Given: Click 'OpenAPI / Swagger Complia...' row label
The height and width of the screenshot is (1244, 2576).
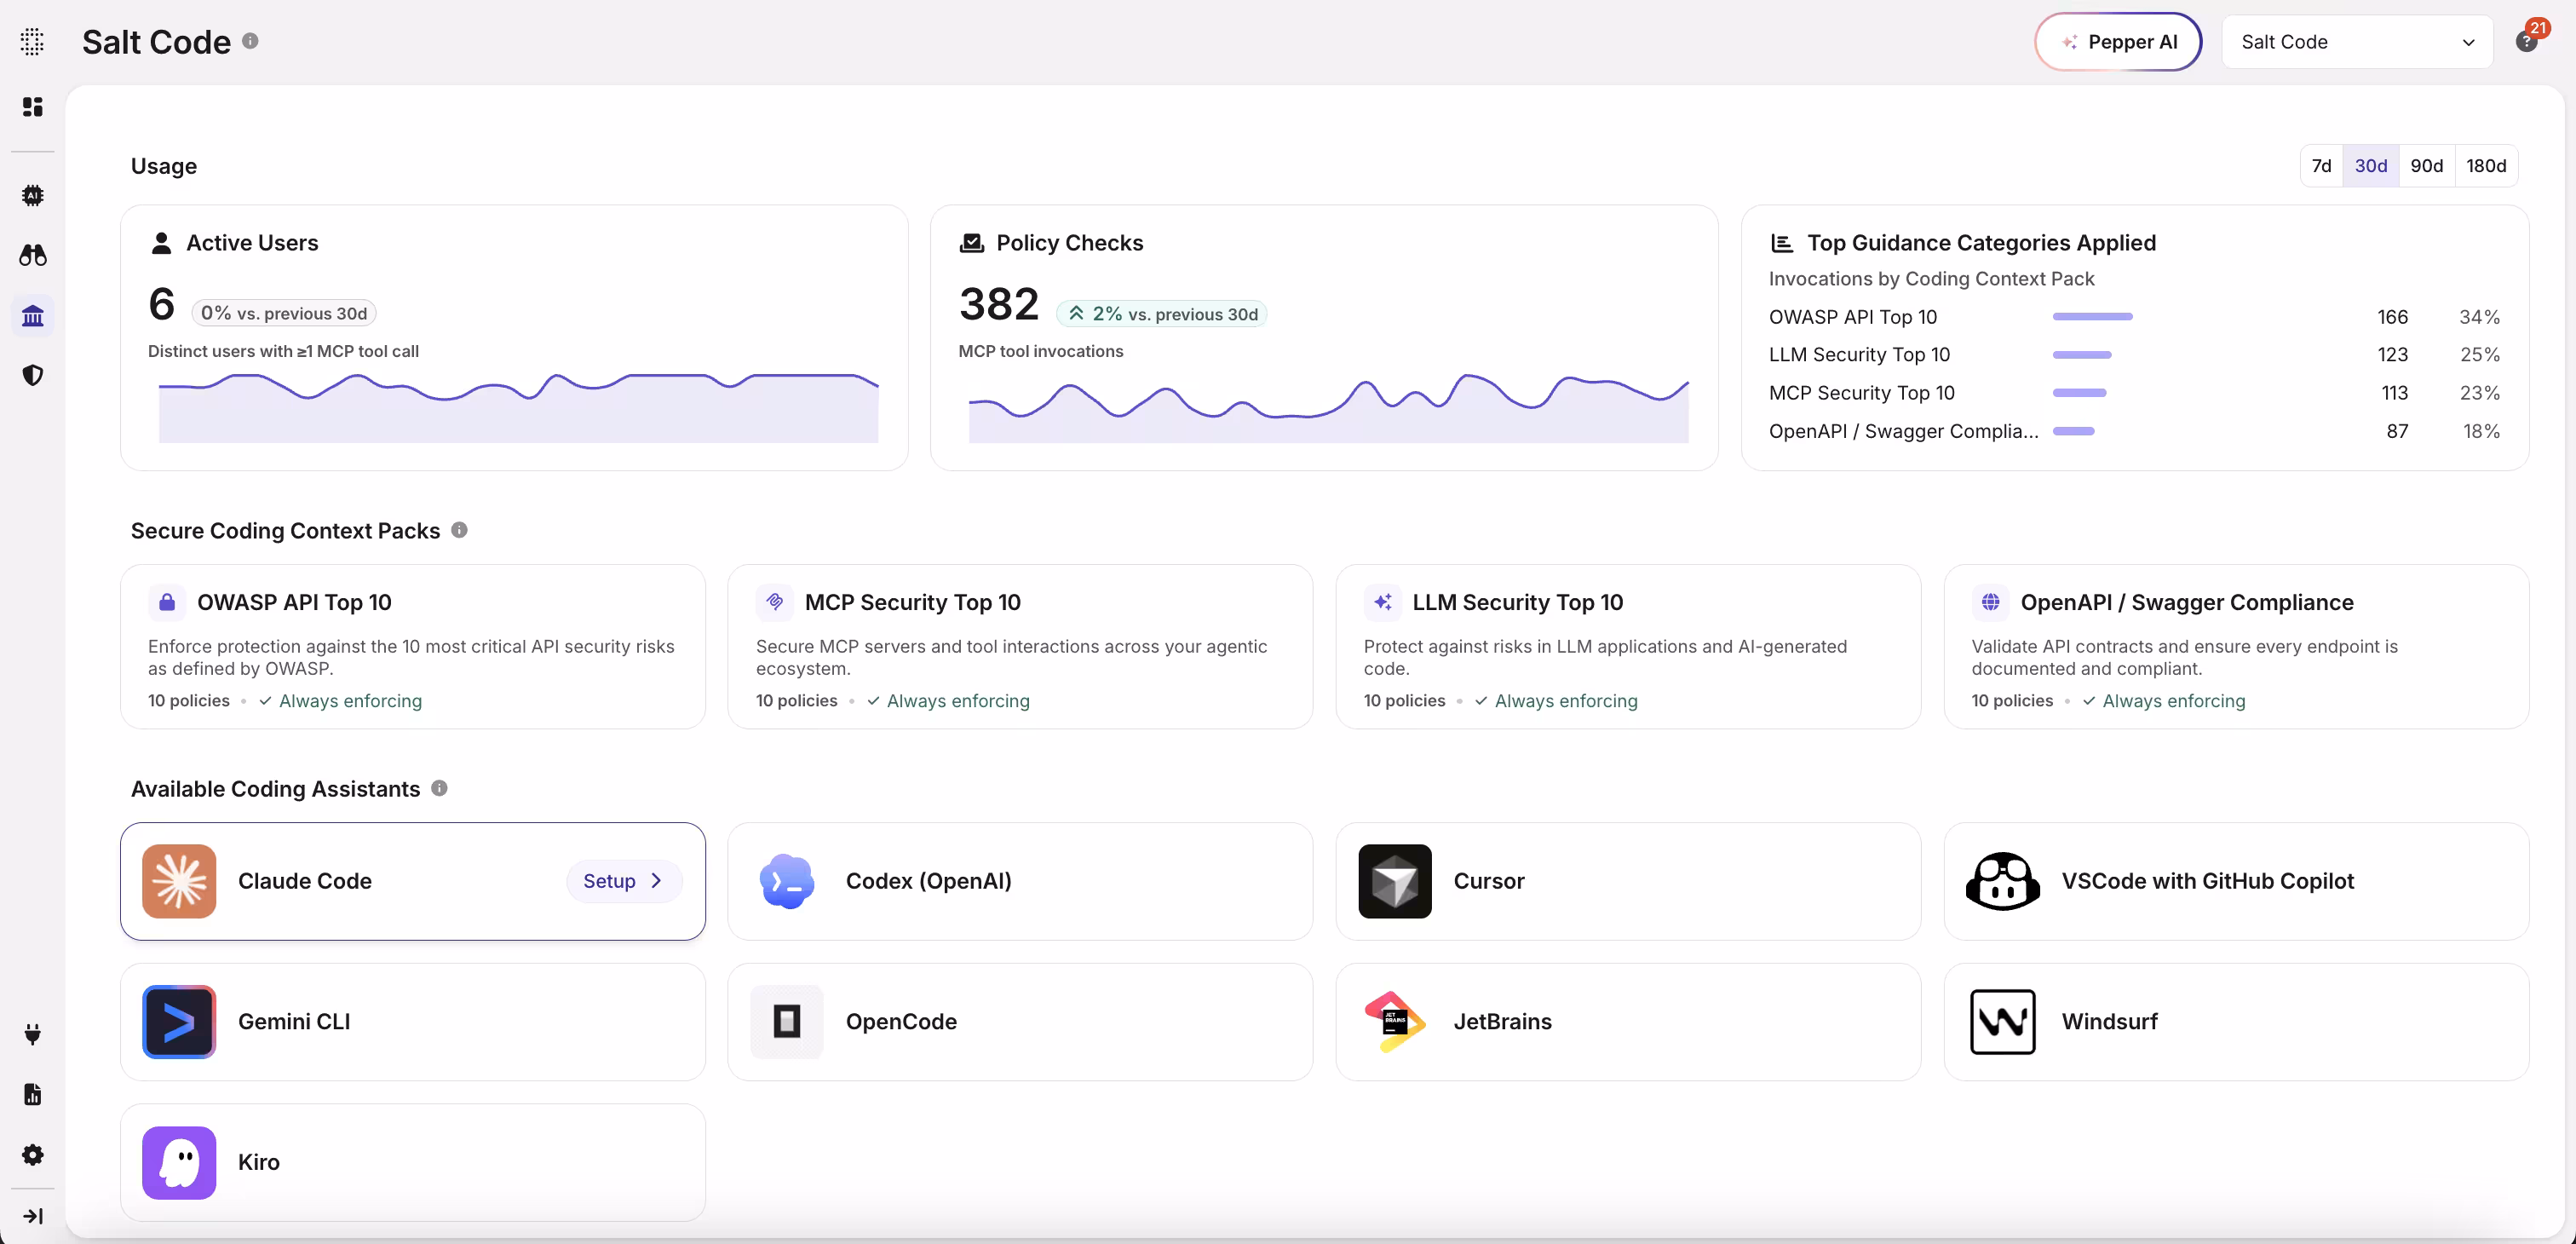Looking at the screenshot, I should click(1903, 431).
